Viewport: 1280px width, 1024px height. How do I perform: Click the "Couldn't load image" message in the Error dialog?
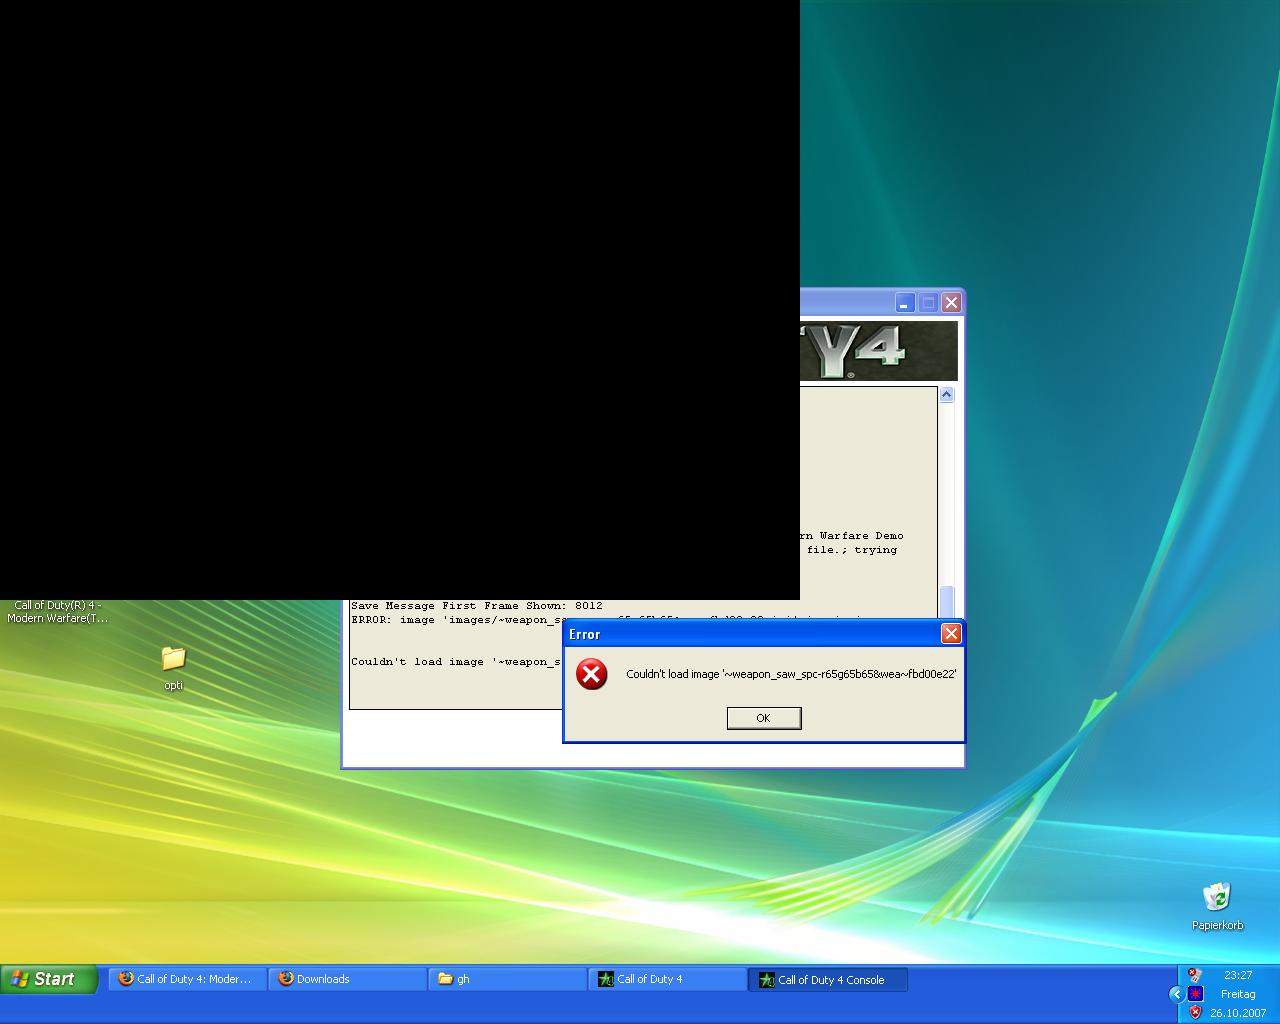[791, 674]
